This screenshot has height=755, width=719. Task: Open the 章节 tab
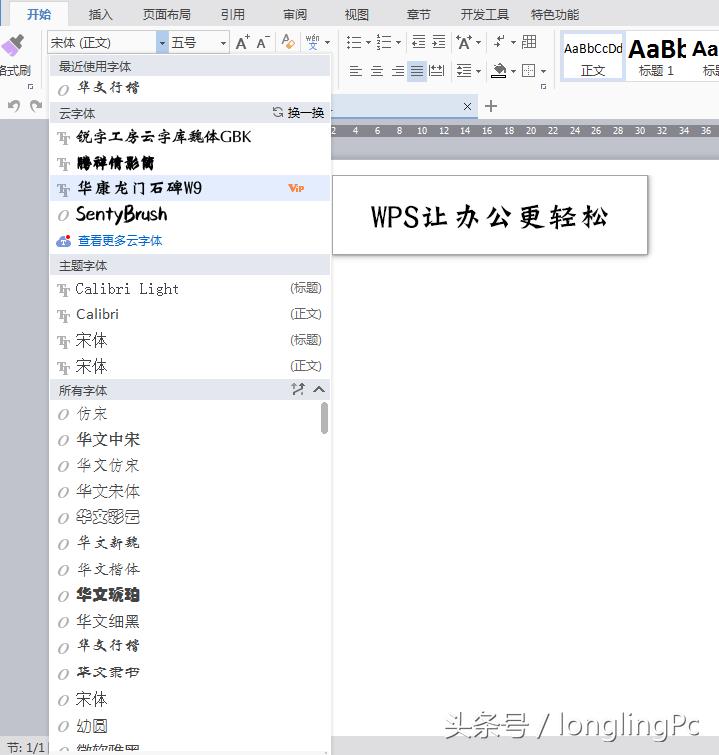418,15
